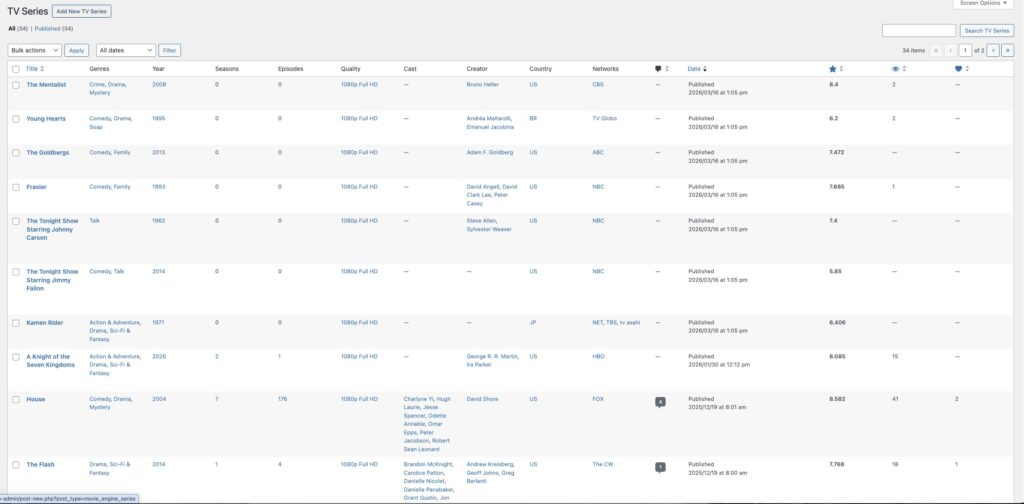Viewport: 1024px width, 504px height.
Task: Sort by the comments bubble column icon
Action: click(x=658, y=69)
